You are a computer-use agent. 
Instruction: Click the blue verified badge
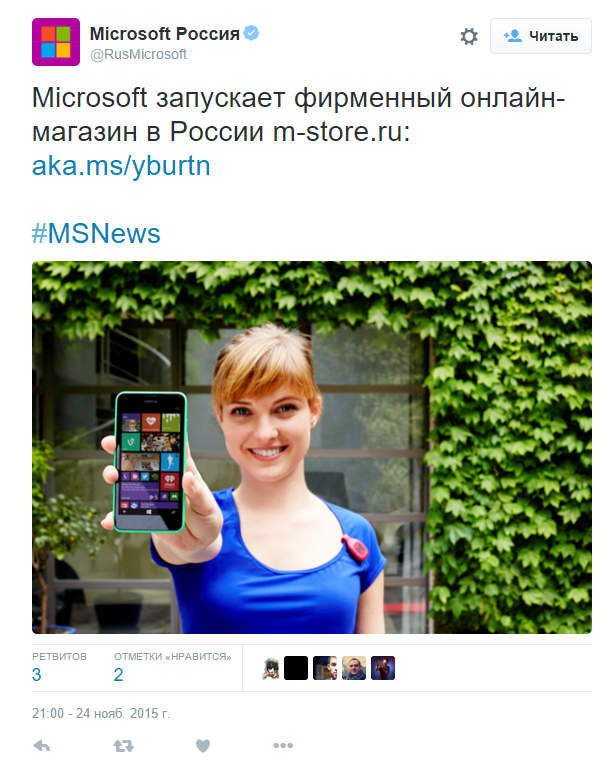pos(252,33)
